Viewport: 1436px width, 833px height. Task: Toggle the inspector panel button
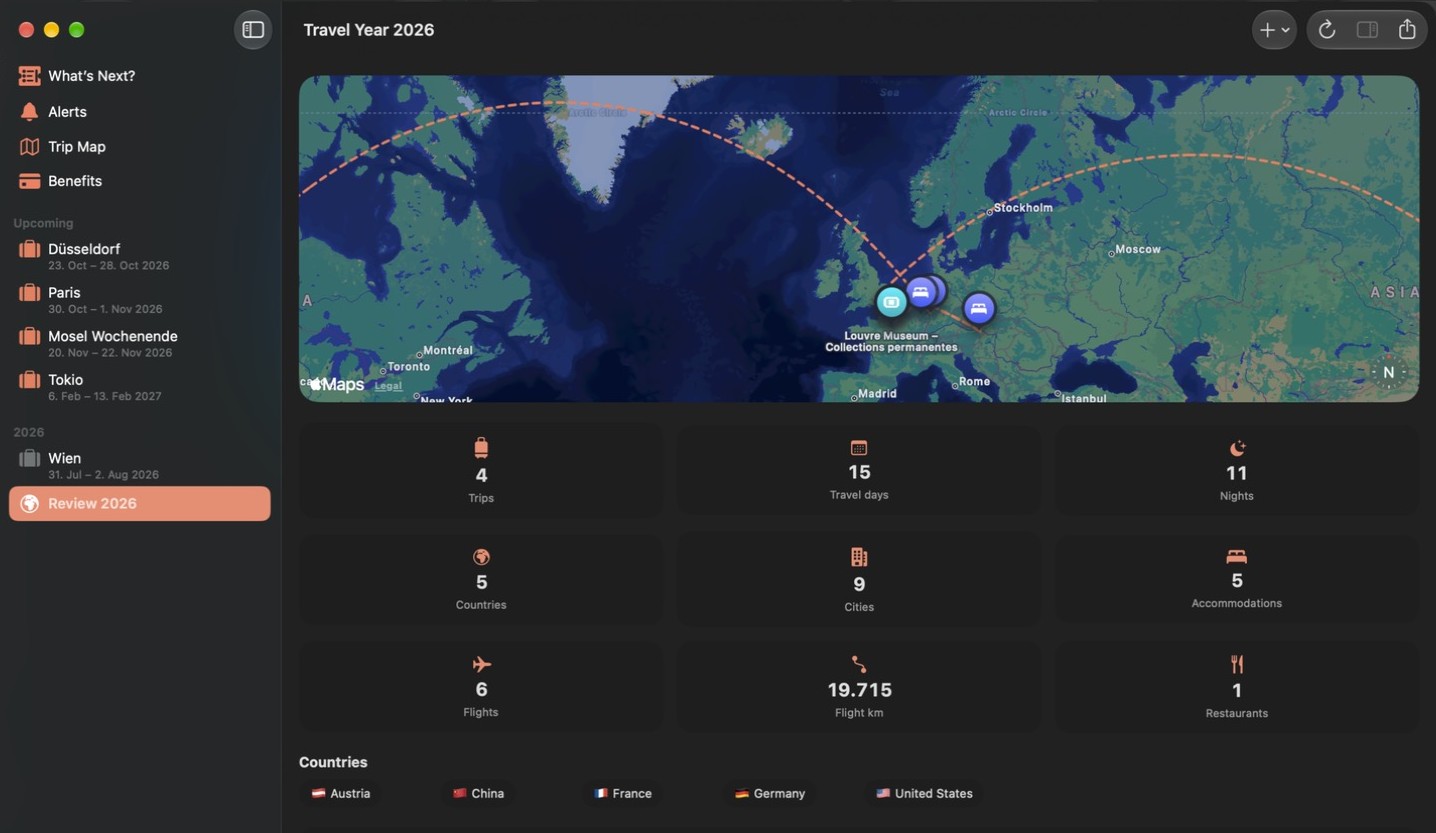click(1367, 30)
